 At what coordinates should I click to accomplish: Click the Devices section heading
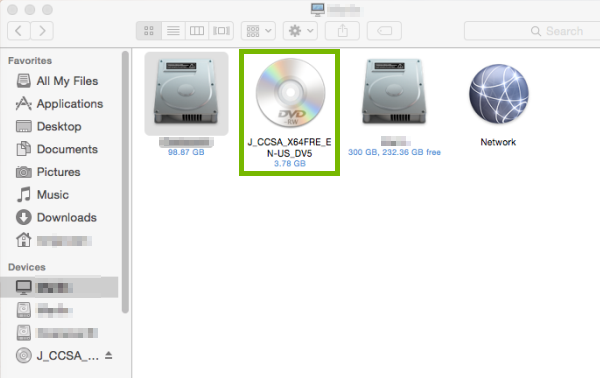click(27, 267)
